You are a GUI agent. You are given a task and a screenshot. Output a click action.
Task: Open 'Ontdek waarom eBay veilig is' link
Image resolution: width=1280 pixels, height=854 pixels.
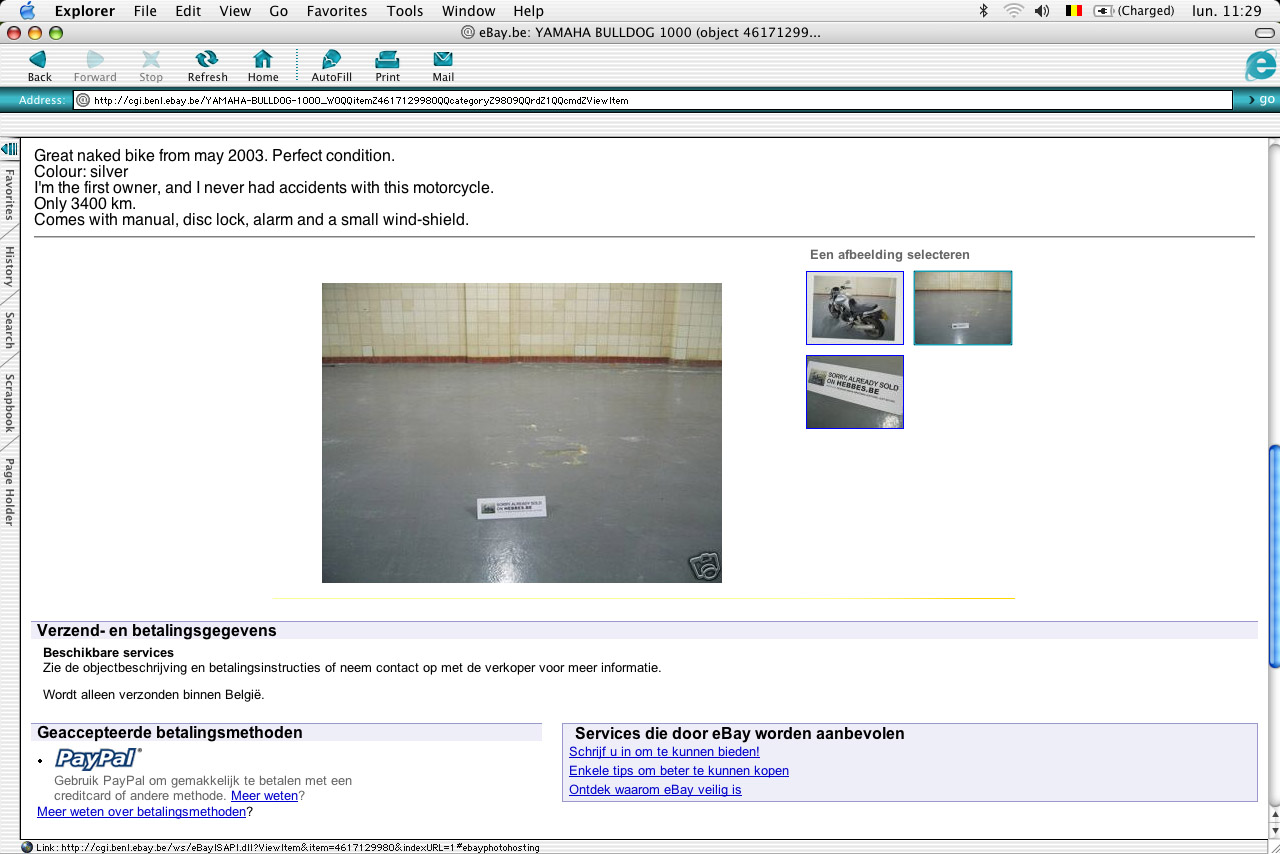[655, 790]
